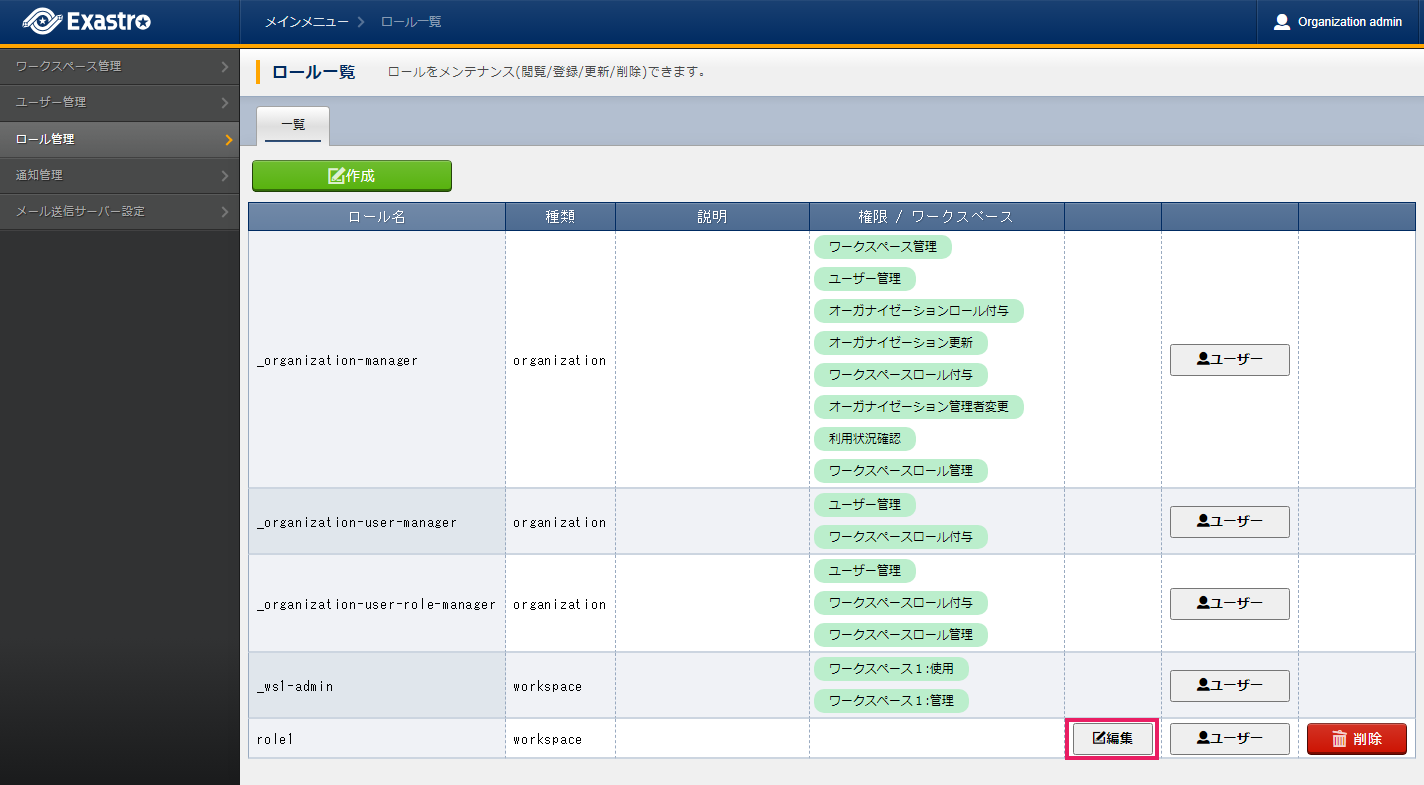Screen dimensions: 1424x785
Task: Open ユーザー for _organization-user-manager role
Action: pyautogui.click(x=1229, y=522)
